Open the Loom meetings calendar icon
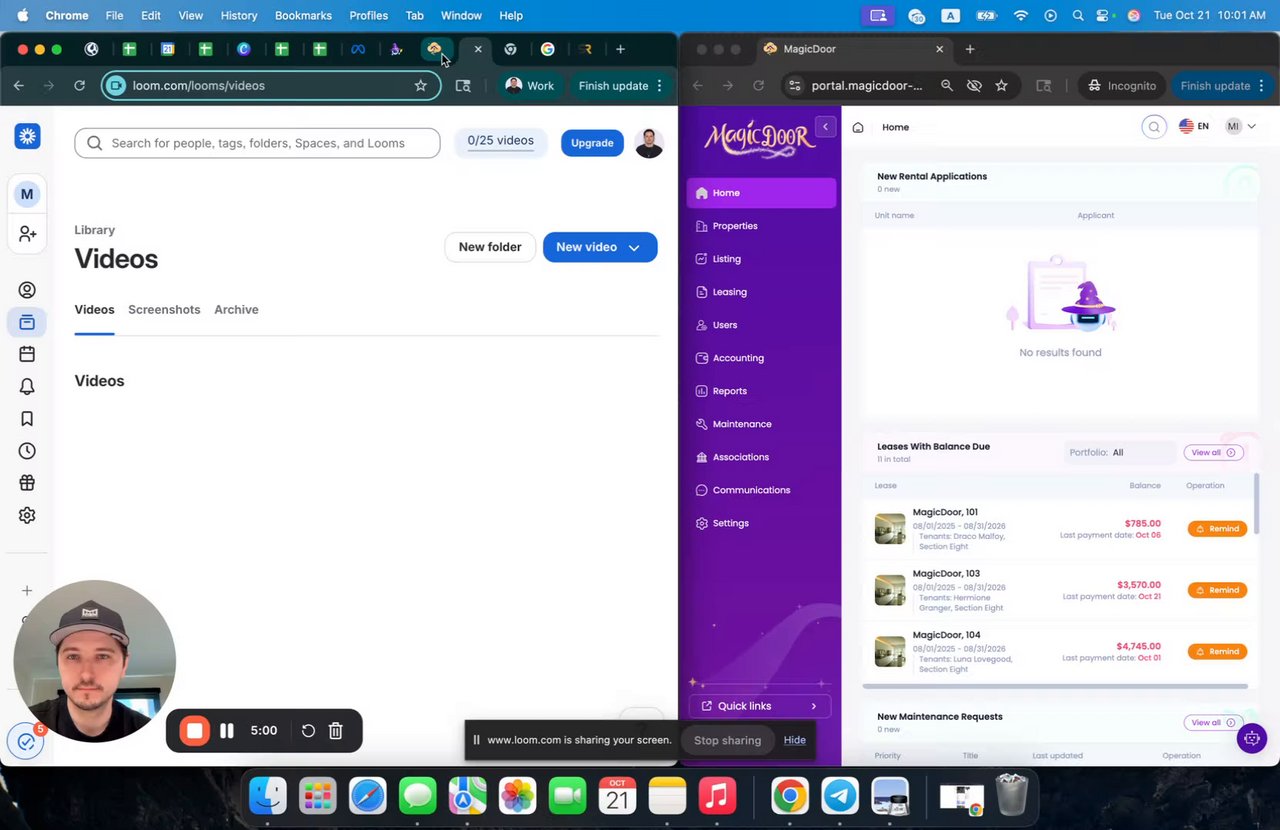Image resolution: width=1280 pixels, height=830 pixels. coord(27,354)
